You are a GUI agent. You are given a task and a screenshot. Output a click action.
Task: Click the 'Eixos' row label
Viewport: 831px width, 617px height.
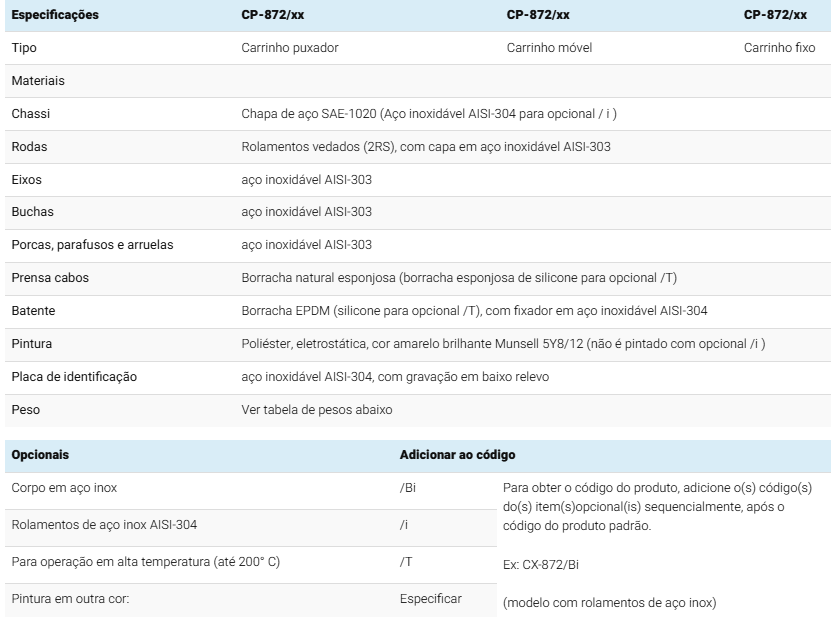tap(27, 180)
